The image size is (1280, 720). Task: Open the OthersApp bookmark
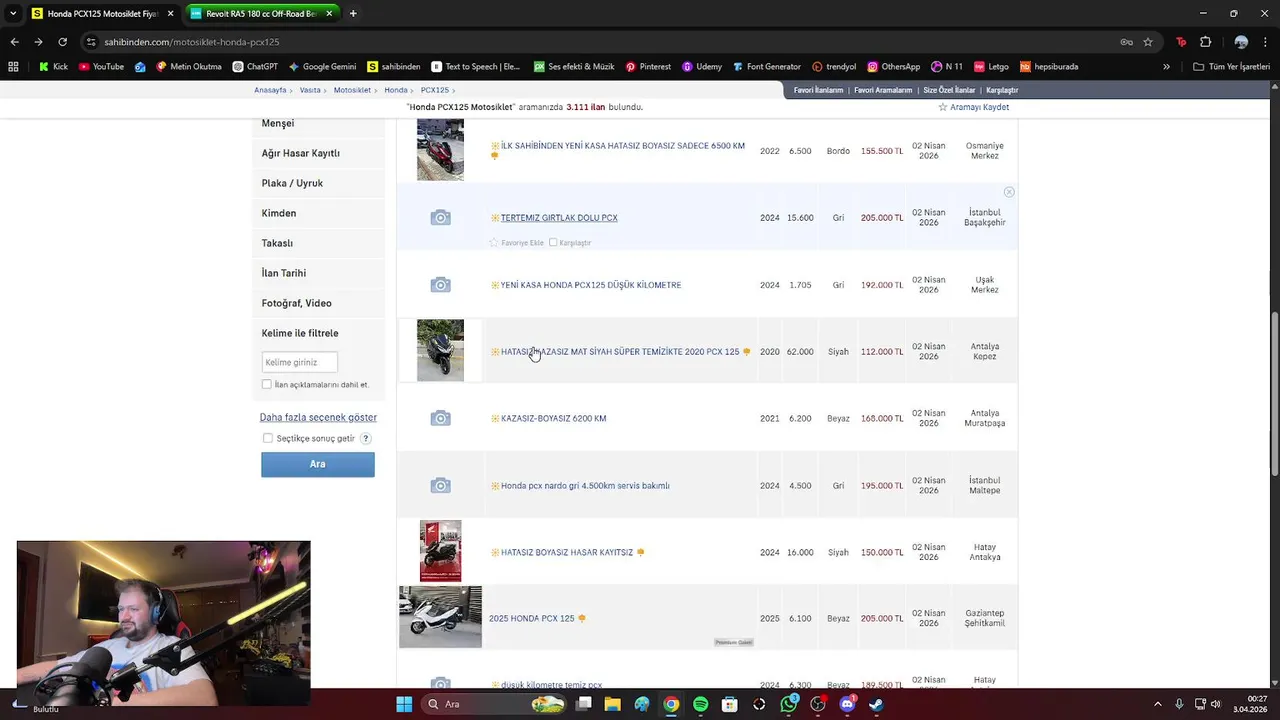click(893, 67)
